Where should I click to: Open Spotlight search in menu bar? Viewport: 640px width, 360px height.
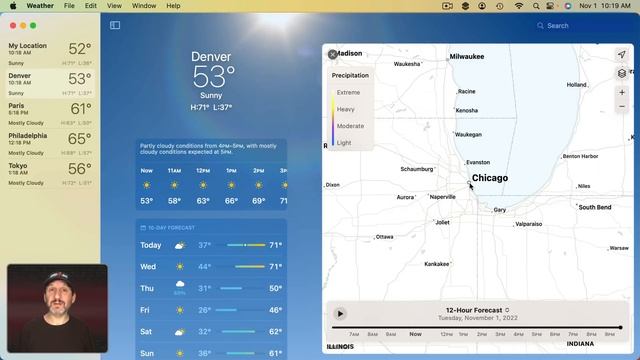[x=536, y=6]
